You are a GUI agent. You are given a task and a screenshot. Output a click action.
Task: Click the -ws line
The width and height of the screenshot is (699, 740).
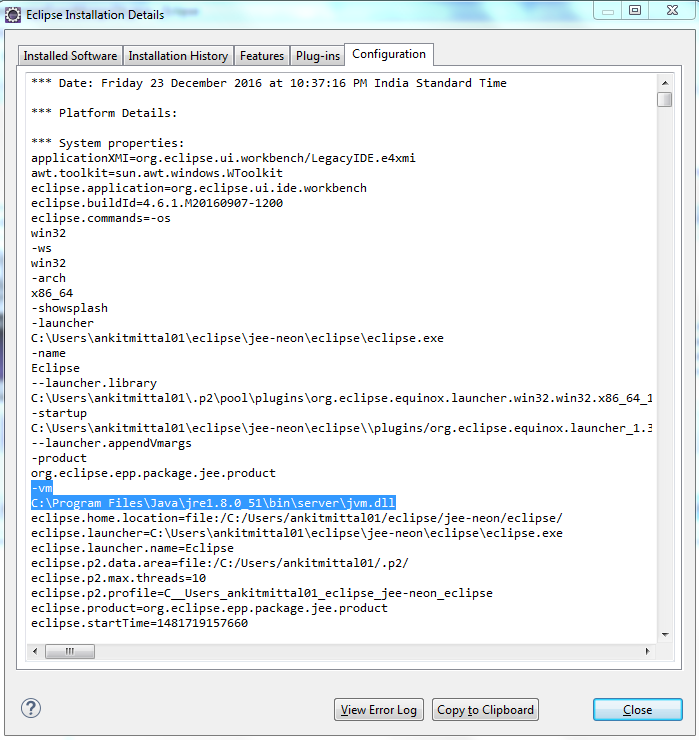(42, 248)
